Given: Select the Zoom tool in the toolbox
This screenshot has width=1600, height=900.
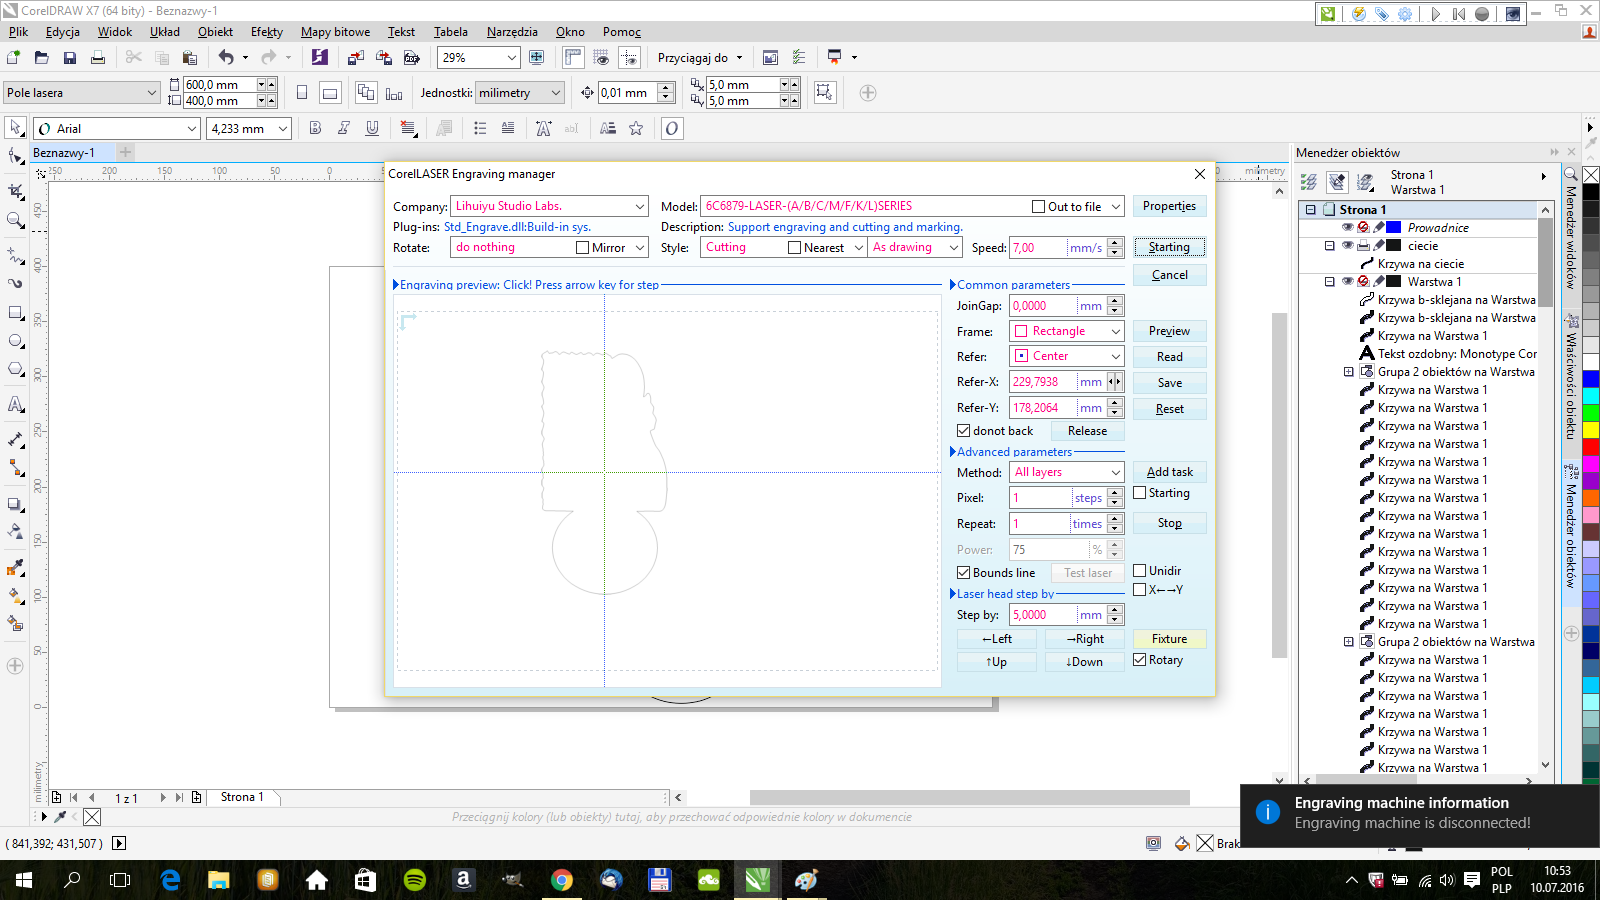Looking at the screenshot, I should tap(15, 220).
